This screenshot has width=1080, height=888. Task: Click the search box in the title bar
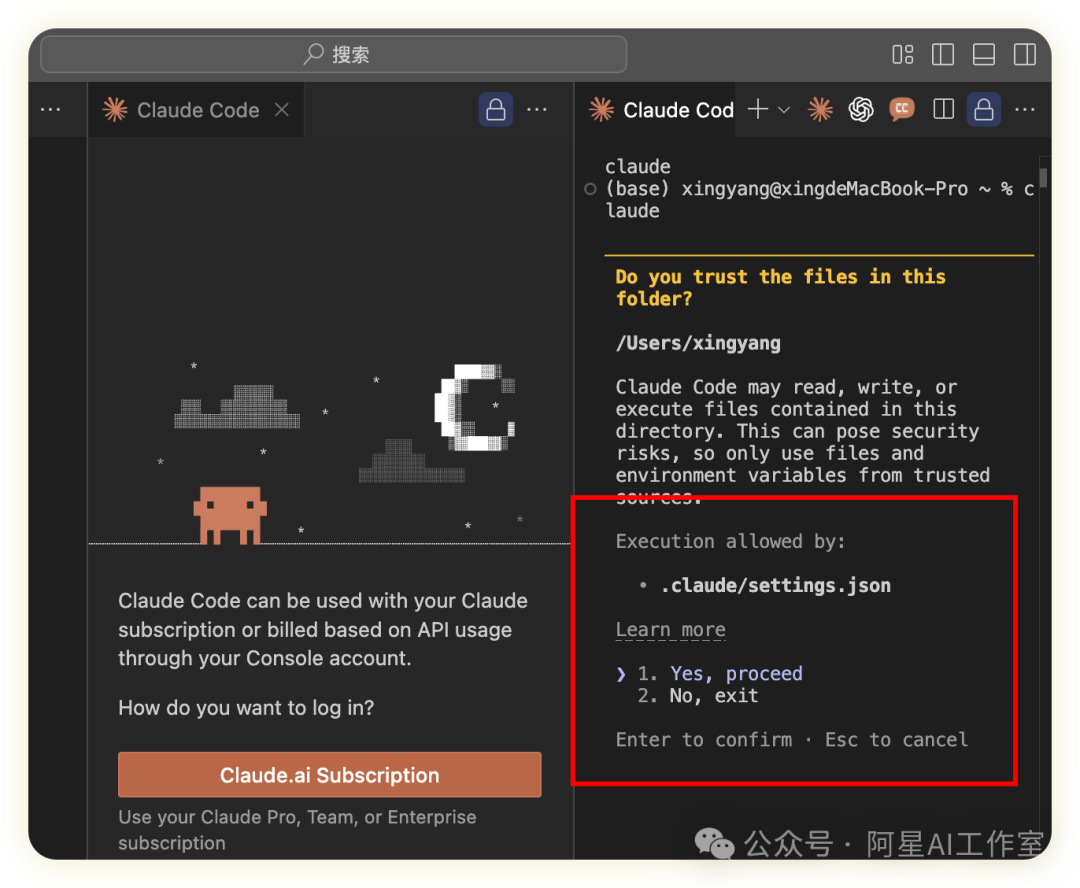tap(334, 54)
